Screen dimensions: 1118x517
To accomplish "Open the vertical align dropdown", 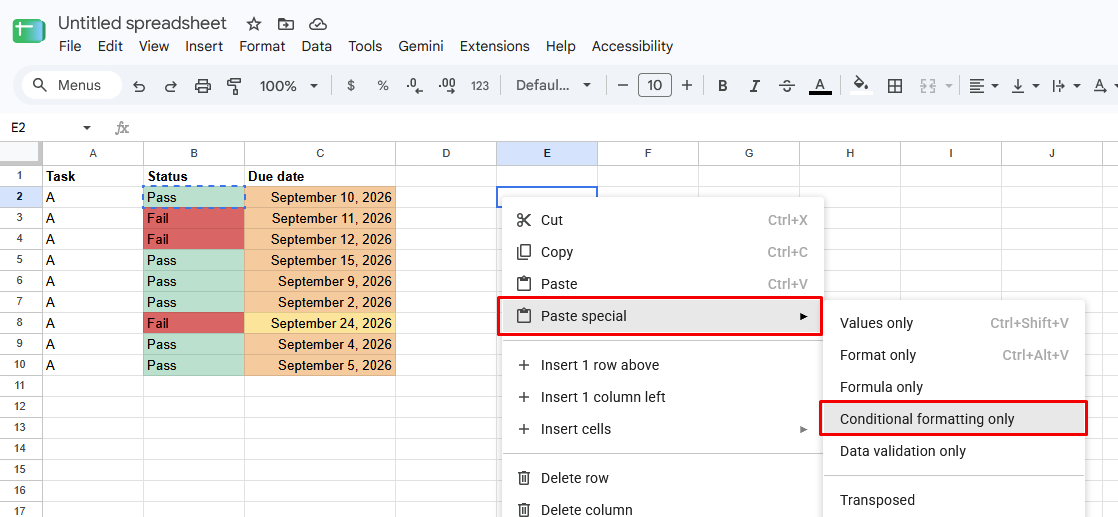I will pos(1025,86).
